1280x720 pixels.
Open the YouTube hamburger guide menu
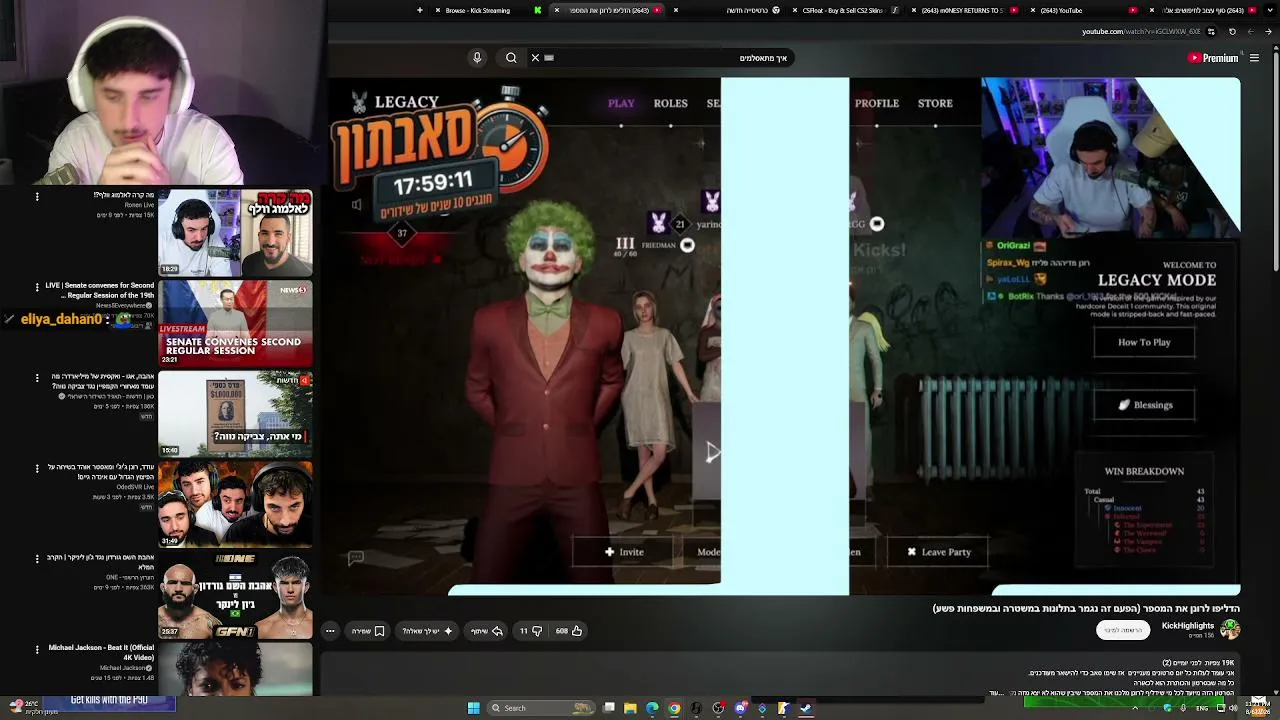1254,58
